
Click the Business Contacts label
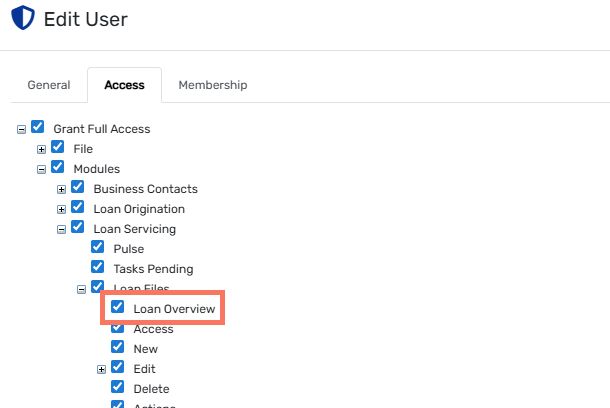point(145,189)
